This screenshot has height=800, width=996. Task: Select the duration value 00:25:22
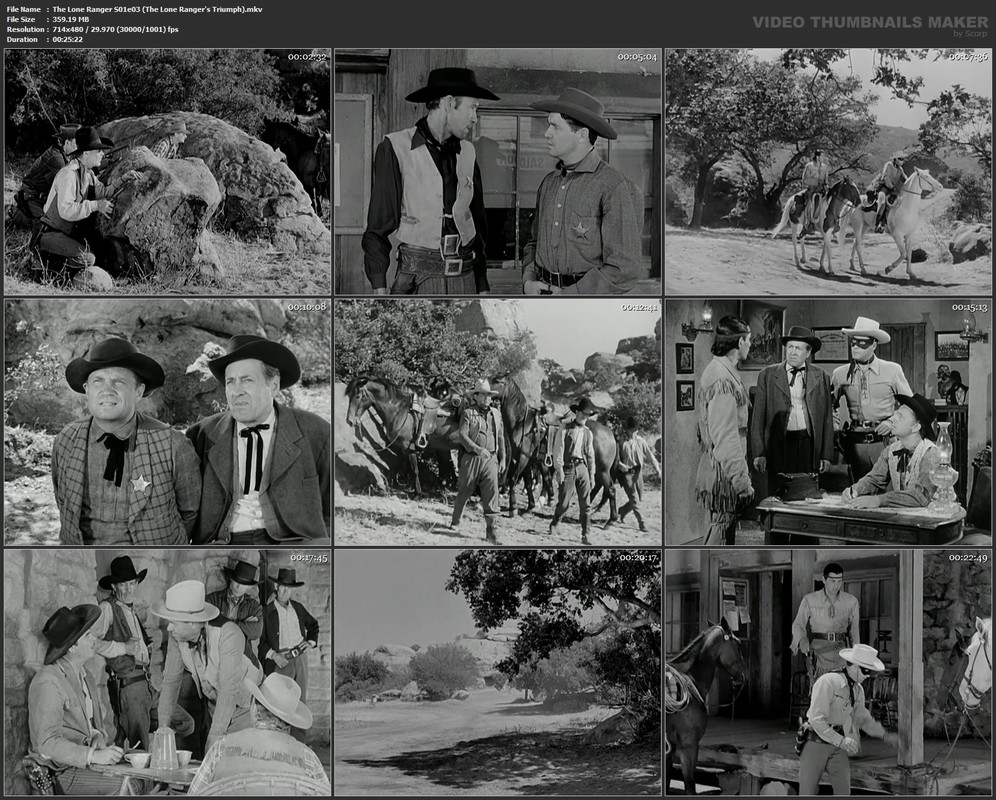(67, 39)
